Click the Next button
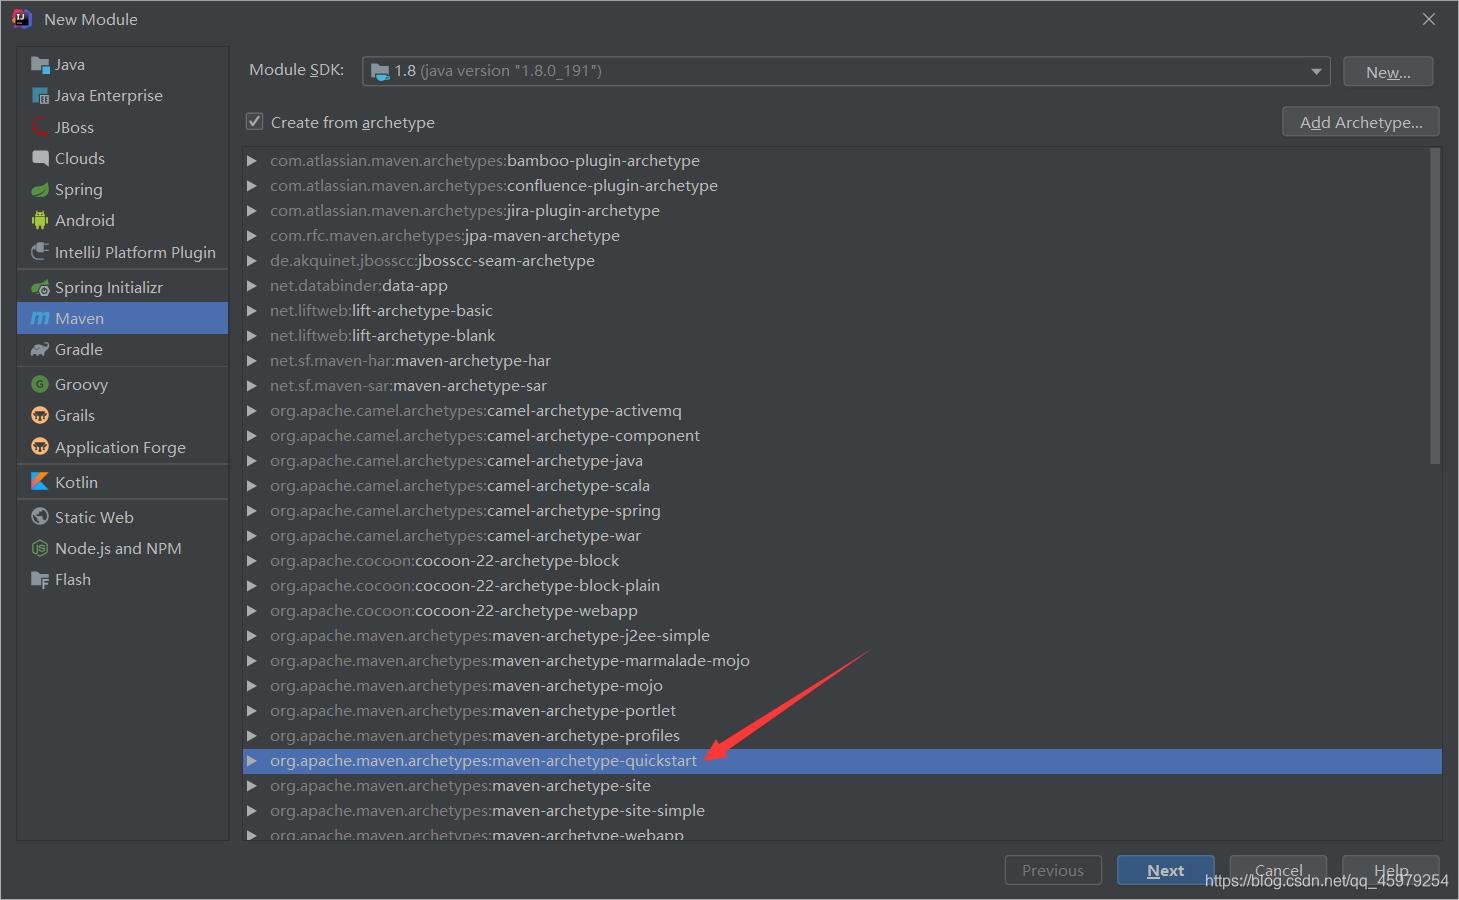Image resolution: width=1459 pixels, height=900 pixels. pos(1166,871)
